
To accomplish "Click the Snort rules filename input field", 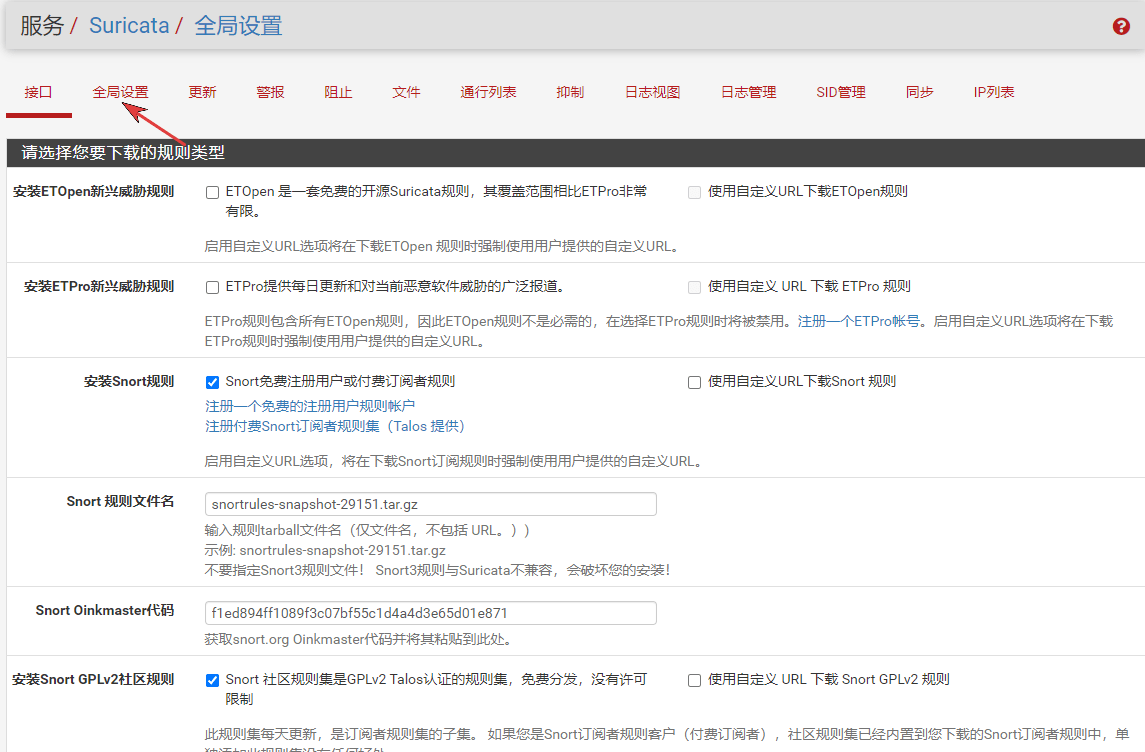I will [x=430, y=504].
